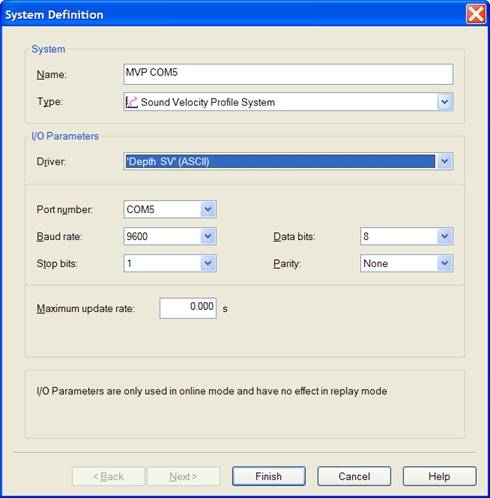490x498 pixels.
Task: Click the Finish button
Action: (x=269, y=476)
